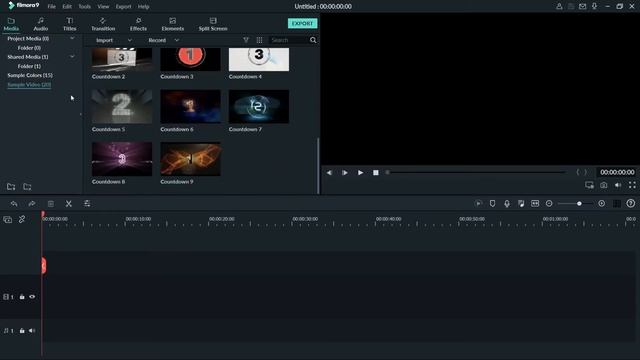640x360 pixels.
Task: Open preview display settings icon
Action: pos(589,185)
